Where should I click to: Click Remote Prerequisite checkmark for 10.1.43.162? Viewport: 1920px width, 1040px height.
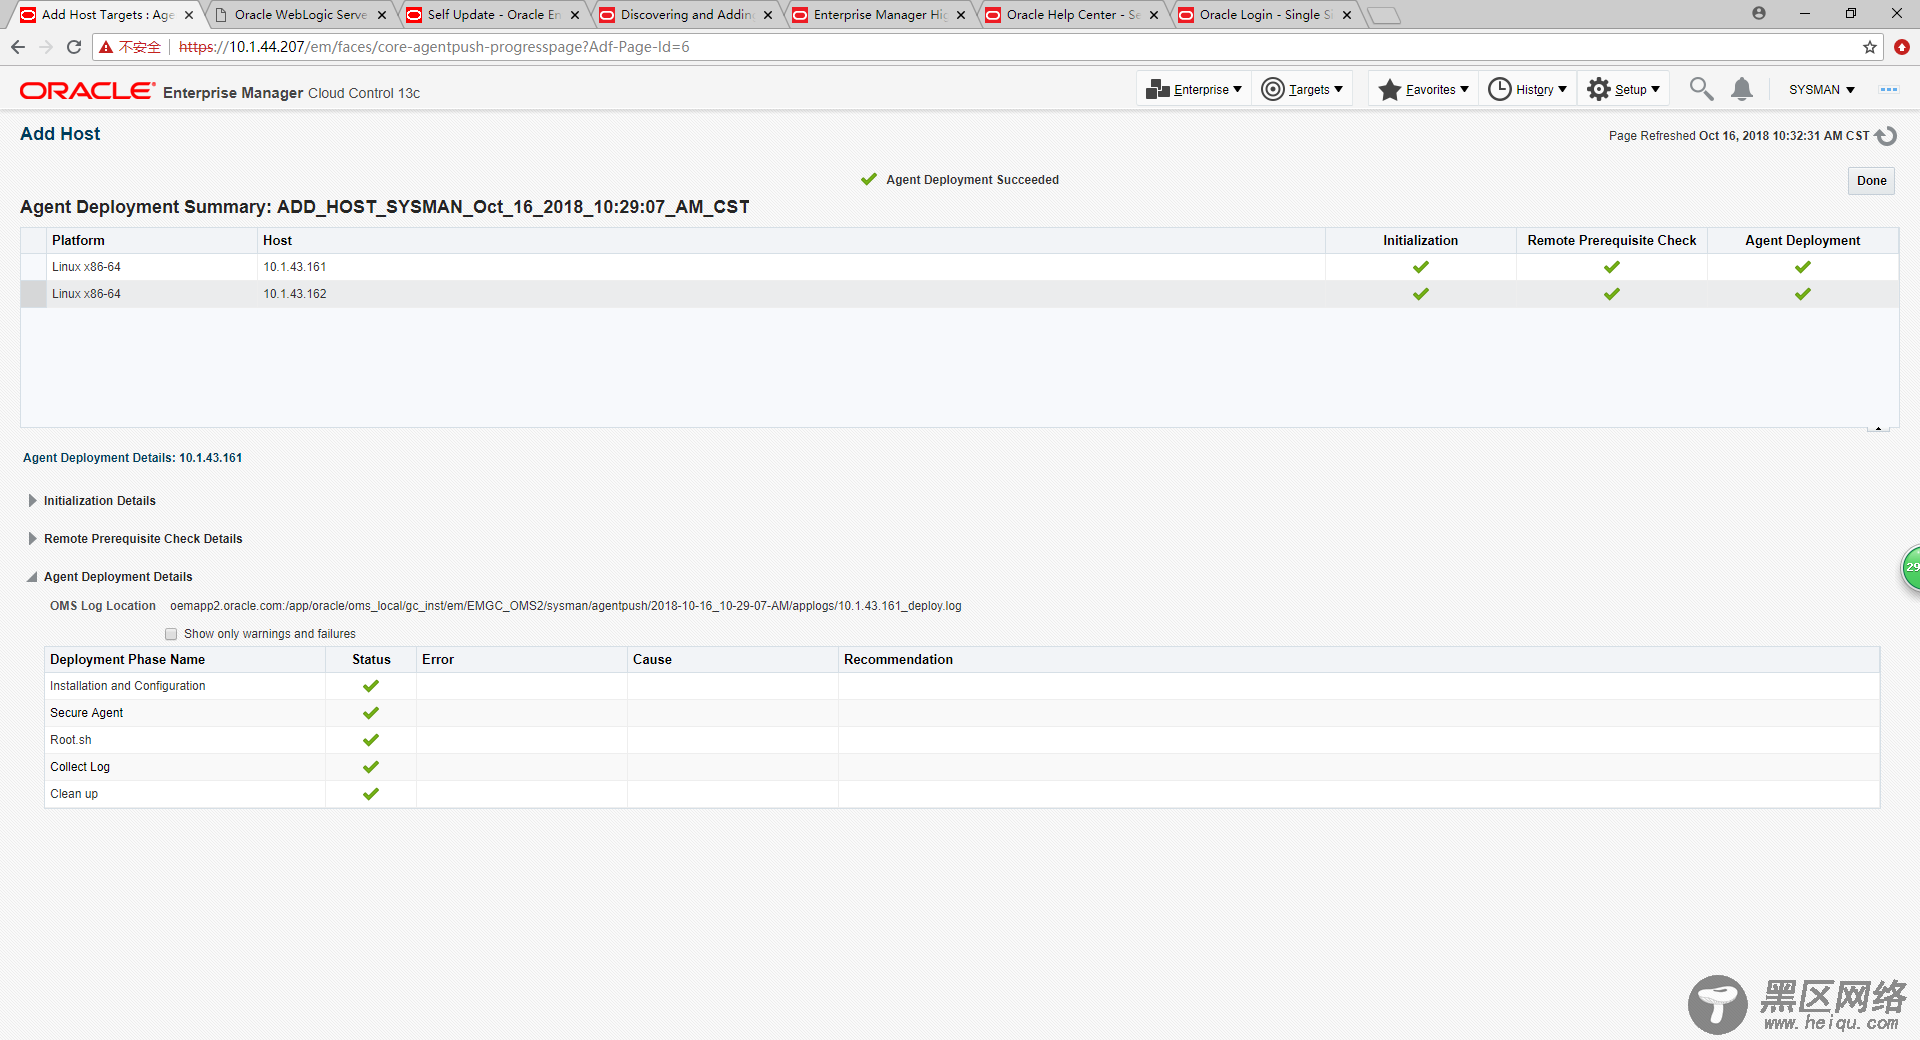click(1611, 294)
